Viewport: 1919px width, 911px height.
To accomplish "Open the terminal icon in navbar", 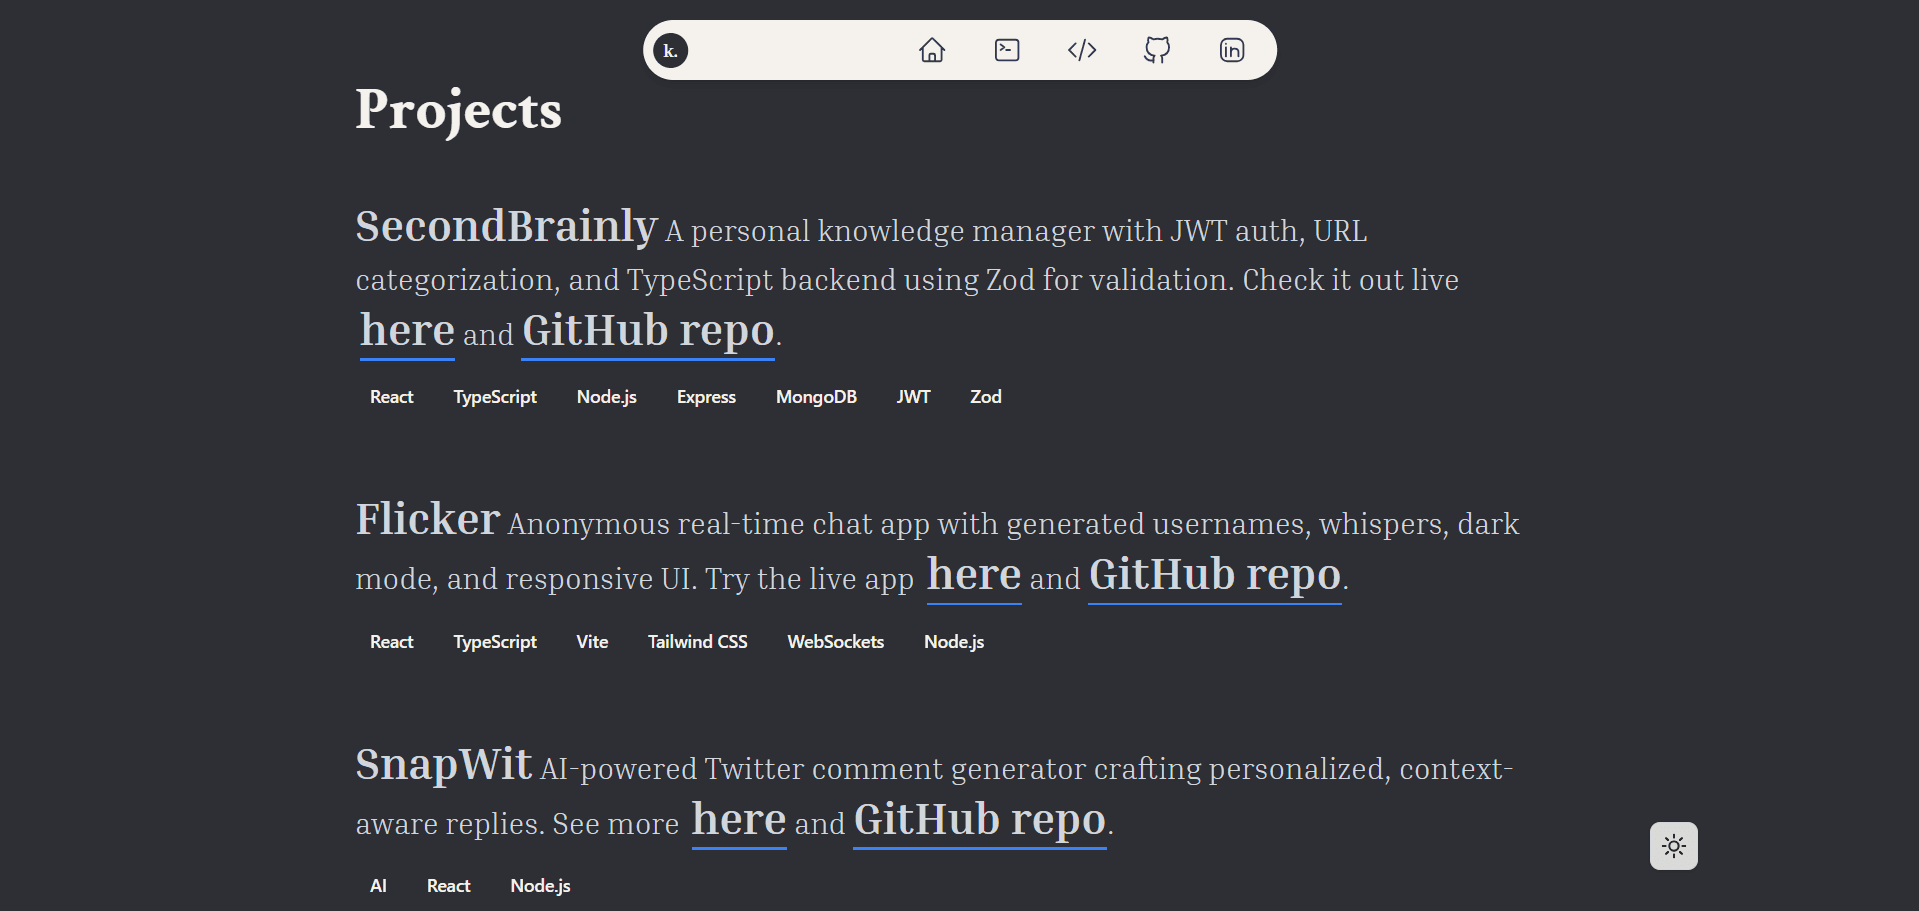I will (1007, 50).
